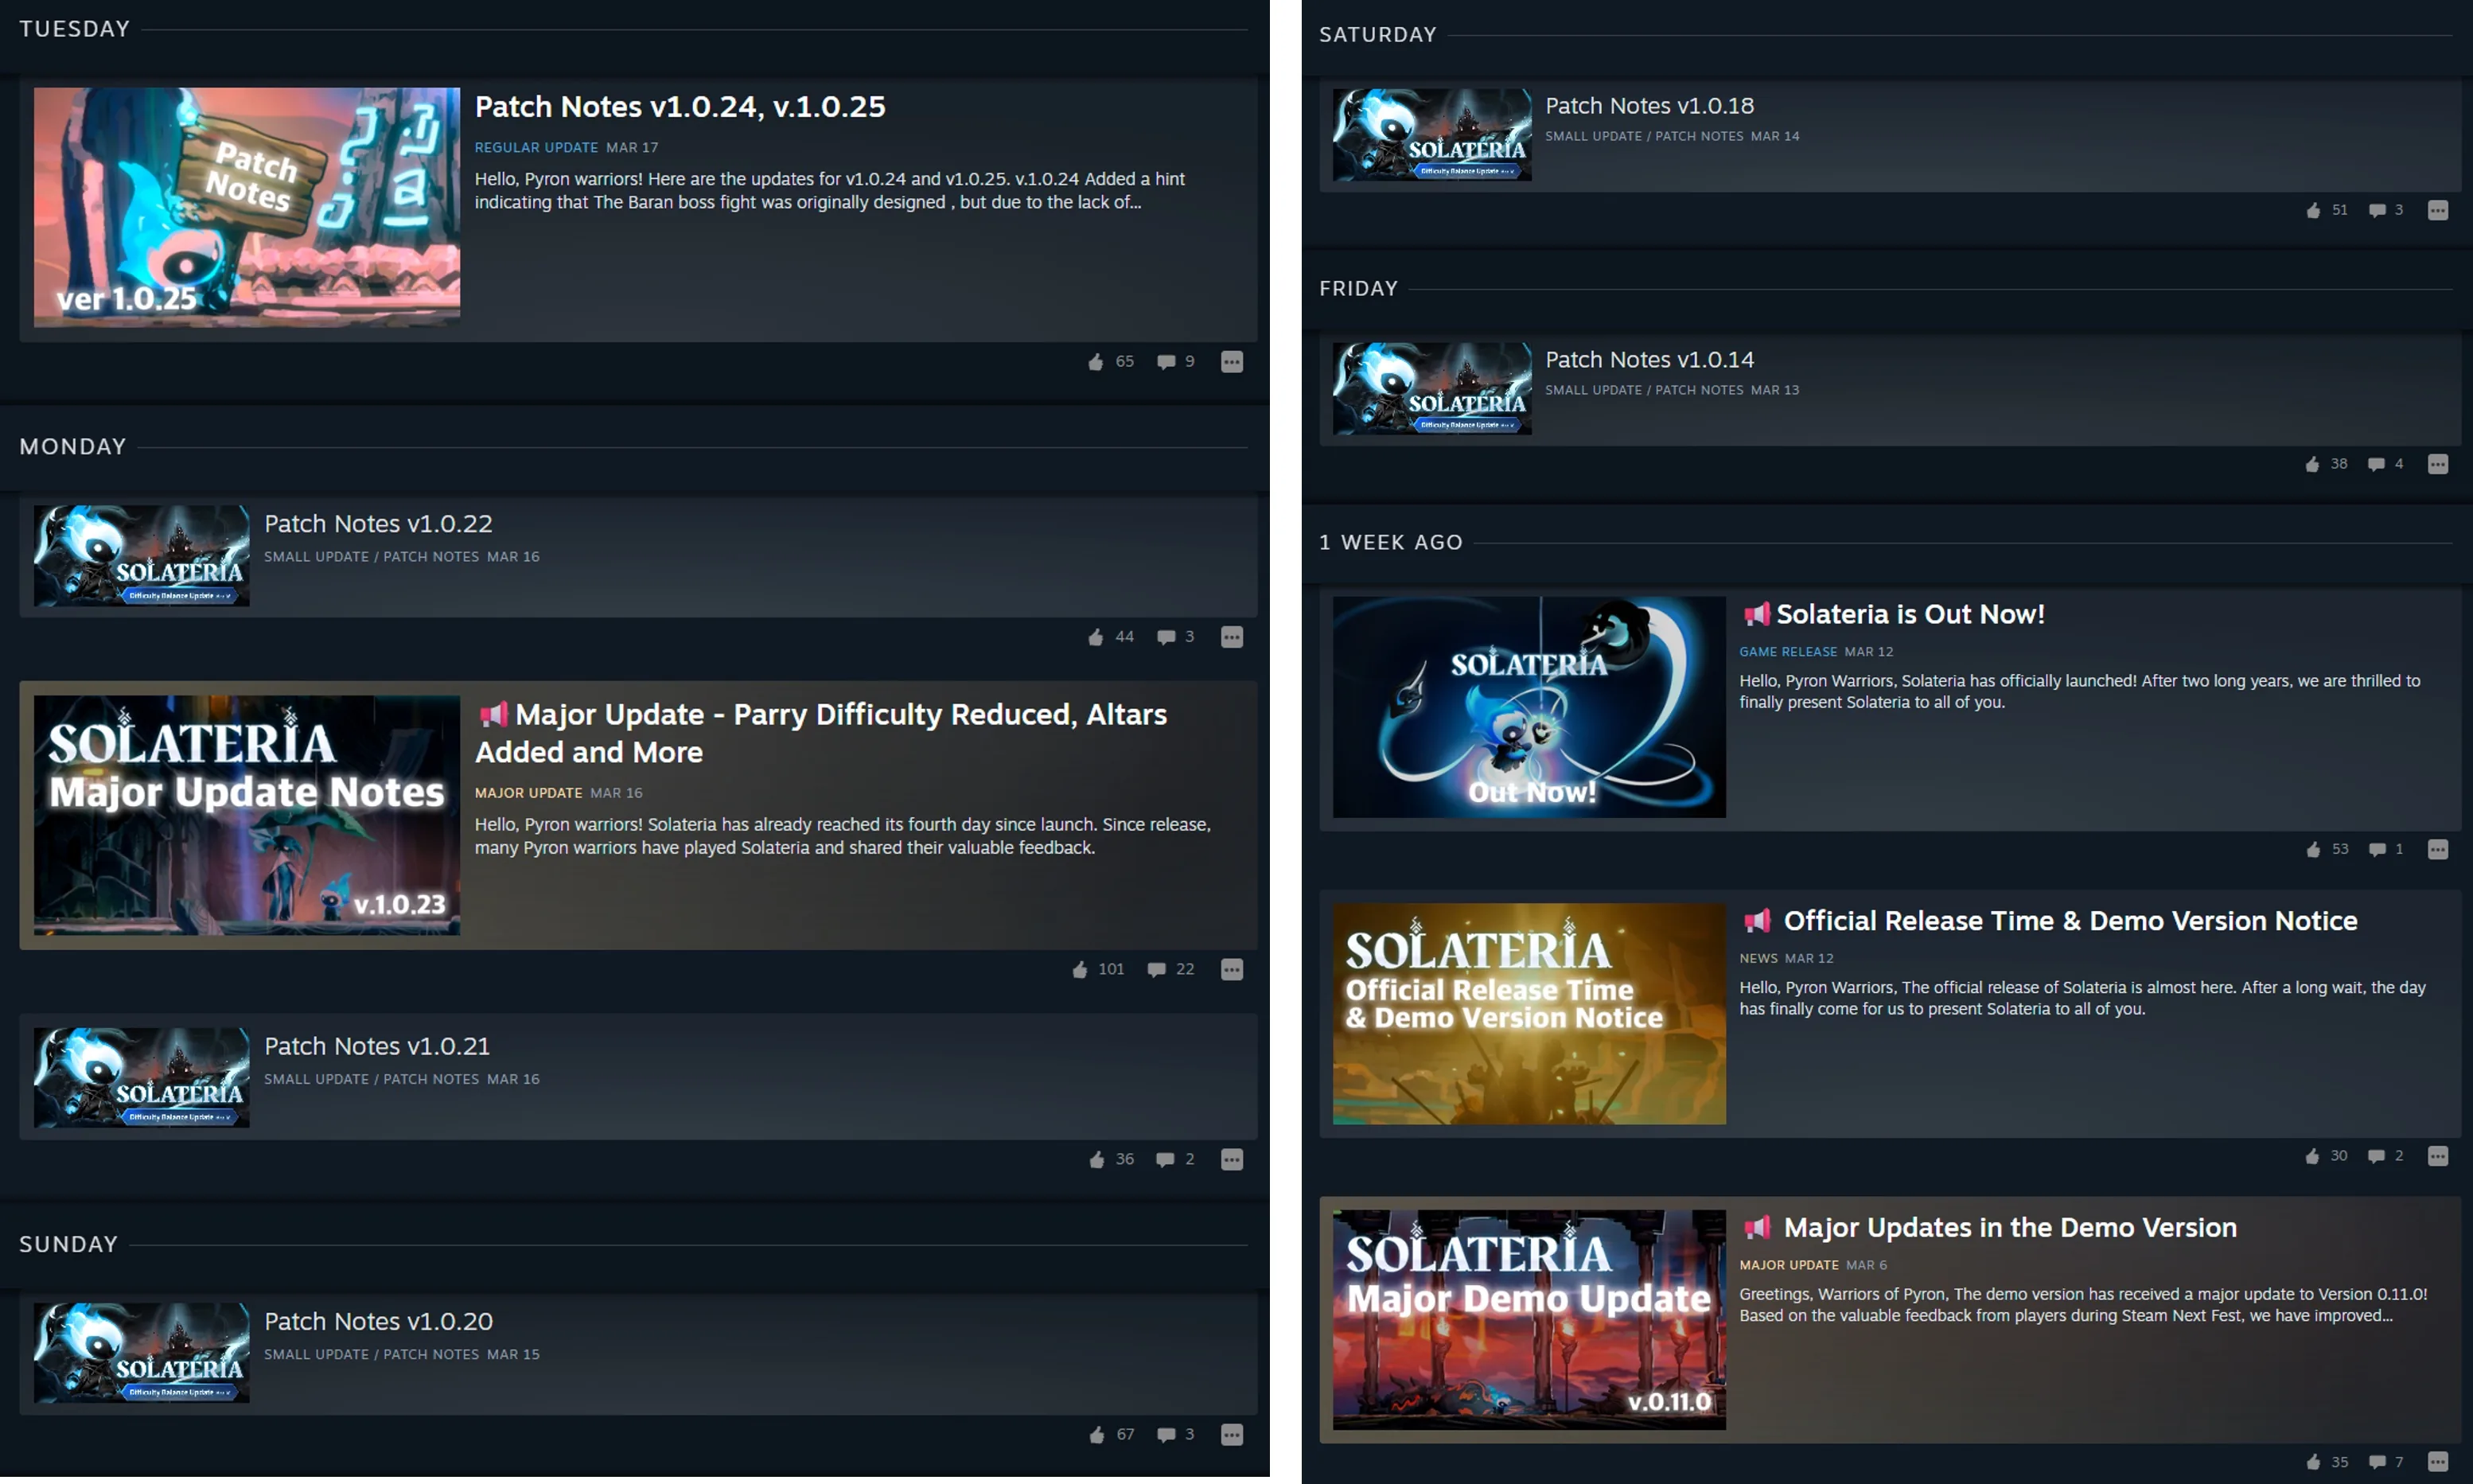Open the more options menu for Official Release Time notice
Viewport: 2473px width, 1484px height.
[x=2438, y=1156]
